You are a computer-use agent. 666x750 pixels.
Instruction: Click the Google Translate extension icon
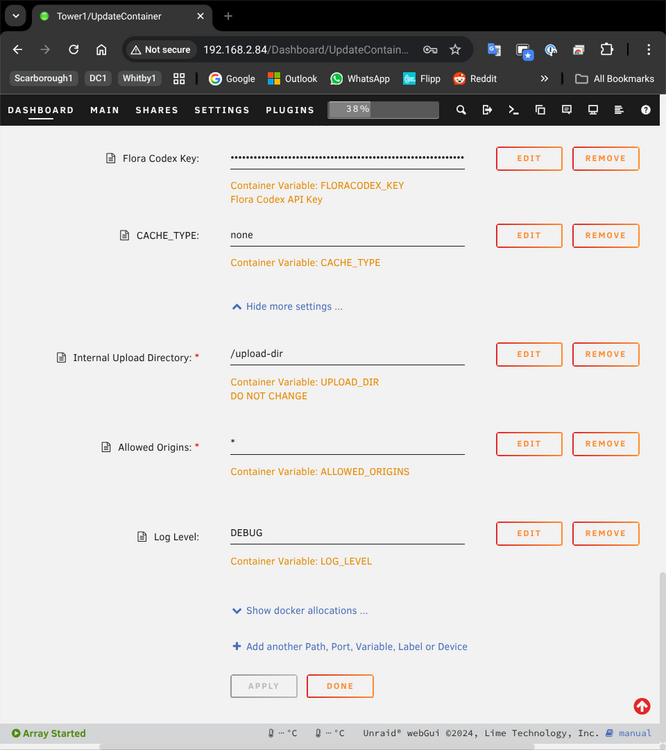[494, 49]
